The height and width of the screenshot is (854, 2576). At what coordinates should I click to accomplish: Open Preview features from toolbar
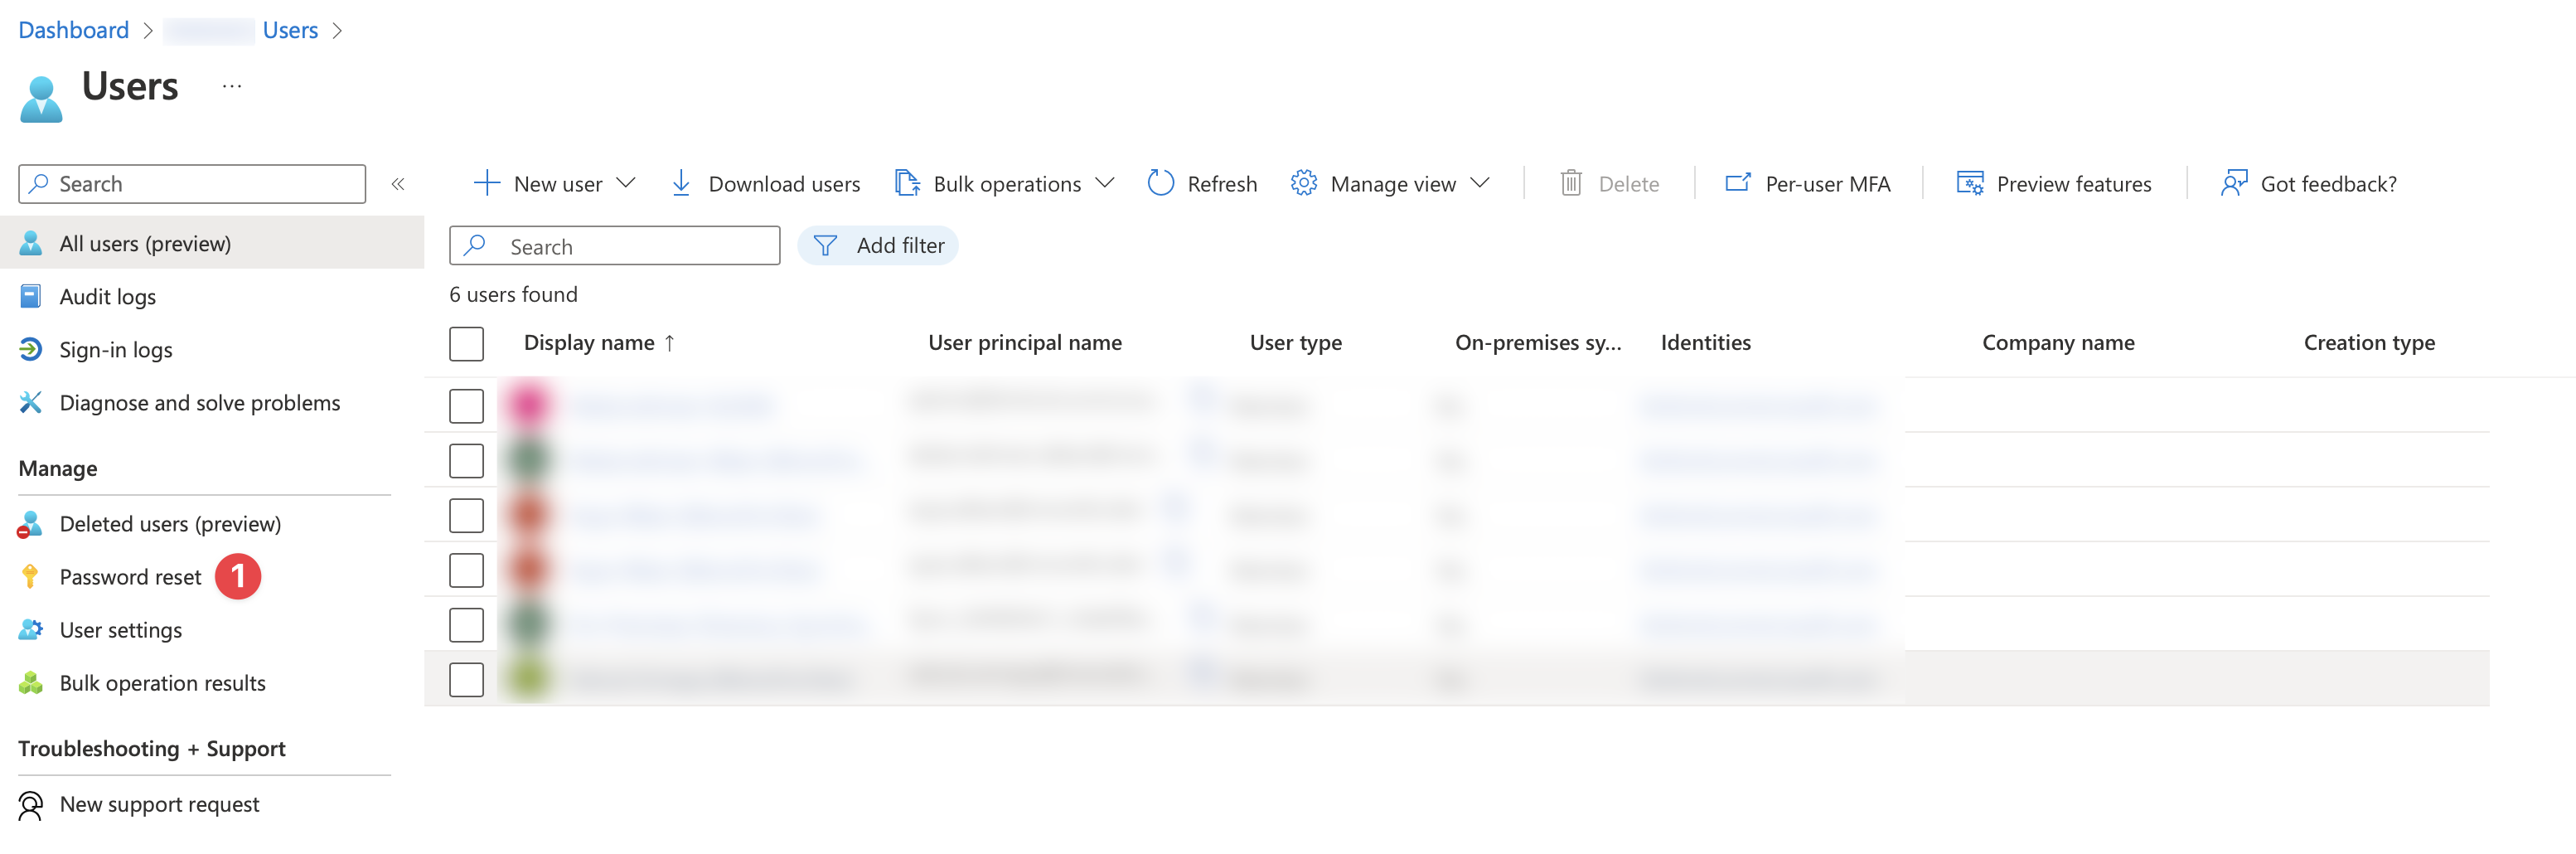[2054, 183]
